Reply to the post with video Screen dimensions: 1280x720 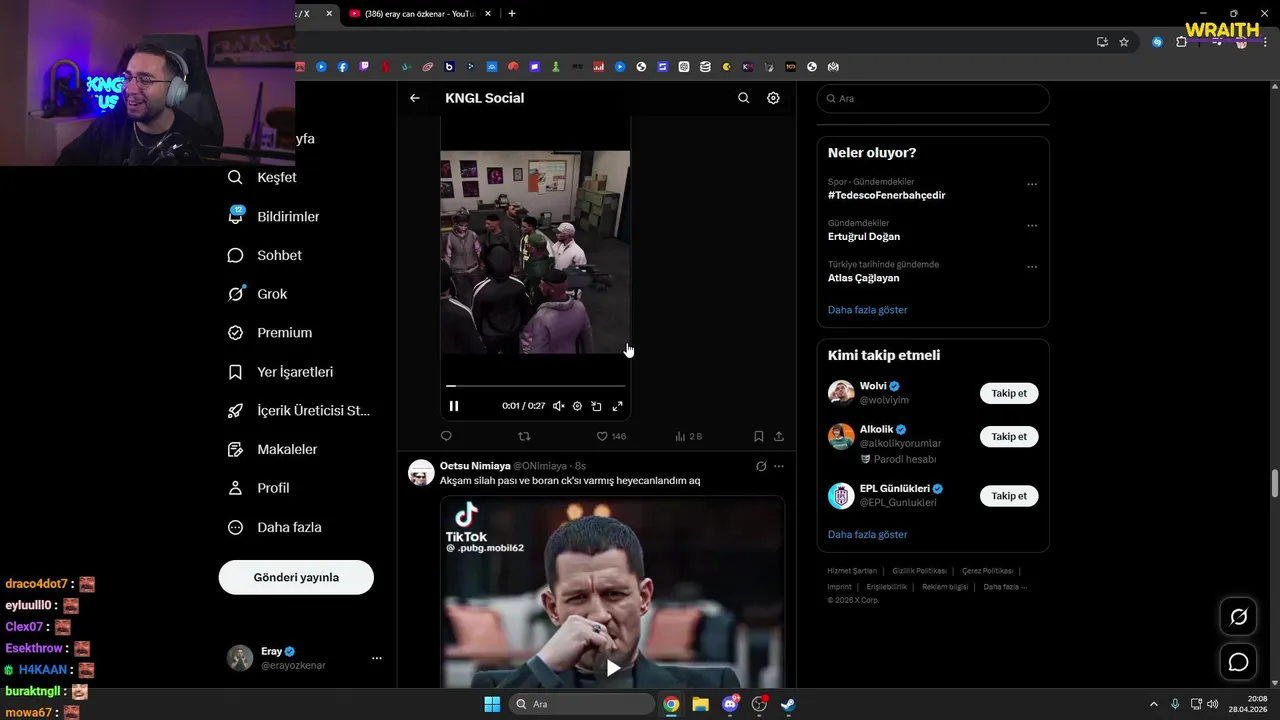click(x=446, y=436)
